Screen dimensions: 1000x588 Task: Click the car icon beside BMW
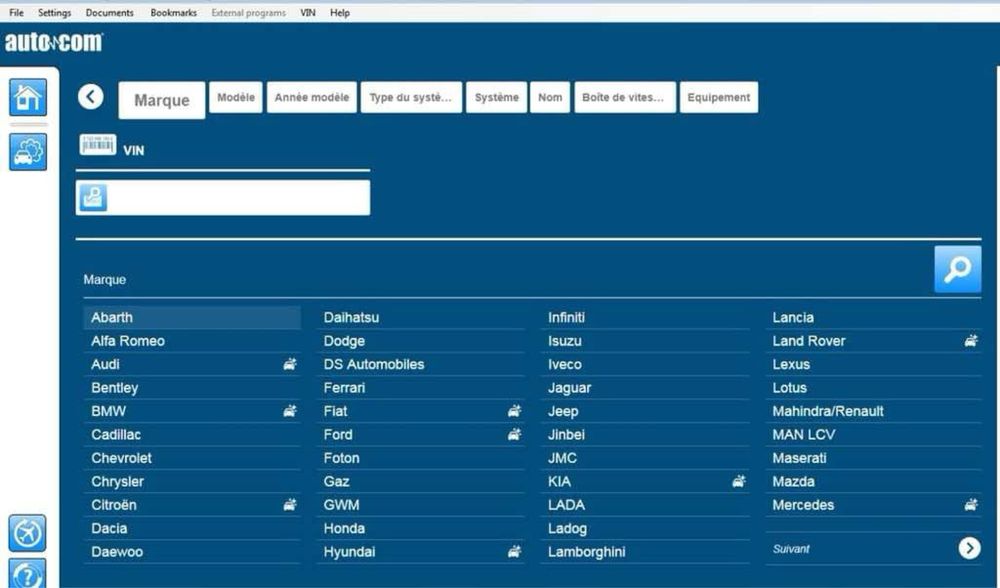290,411
